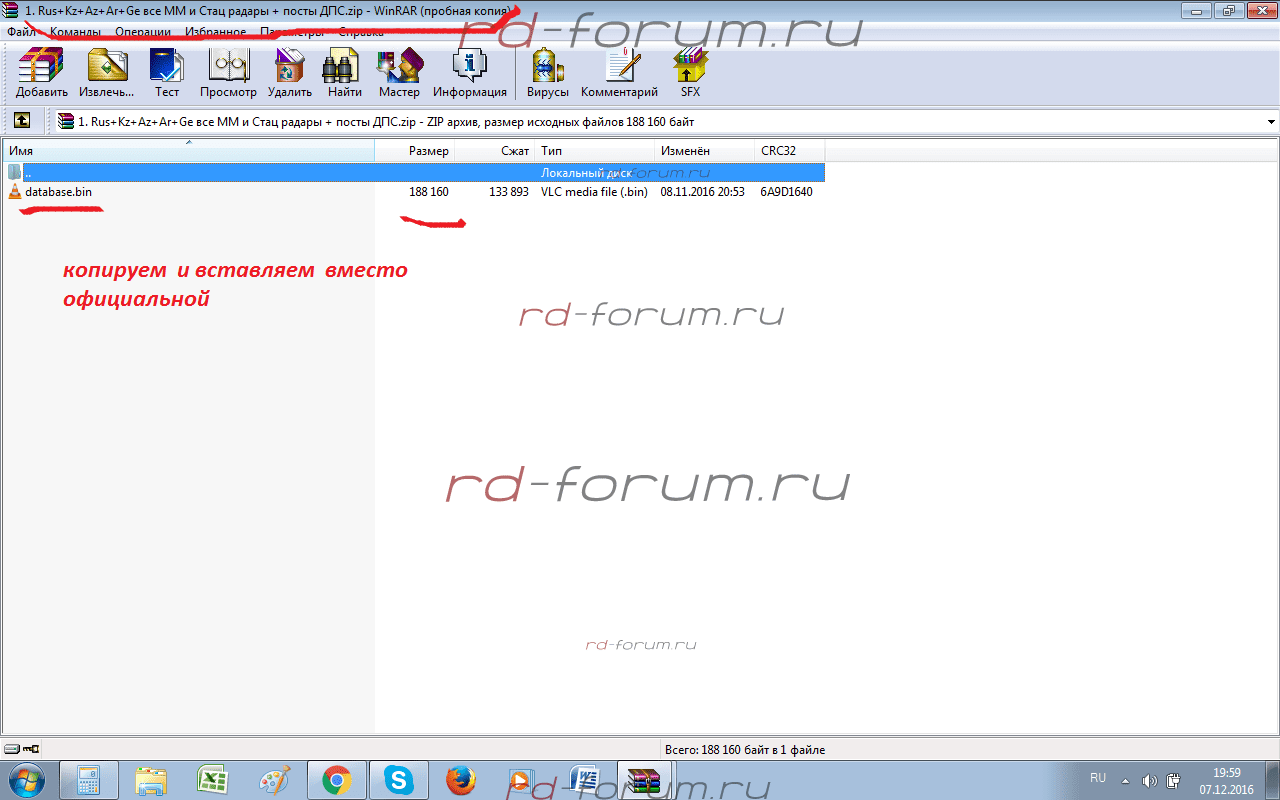The image size is (1280, 800).
Task: Show hidden system tray icons arrow
Action: [x=1125, y=780]
